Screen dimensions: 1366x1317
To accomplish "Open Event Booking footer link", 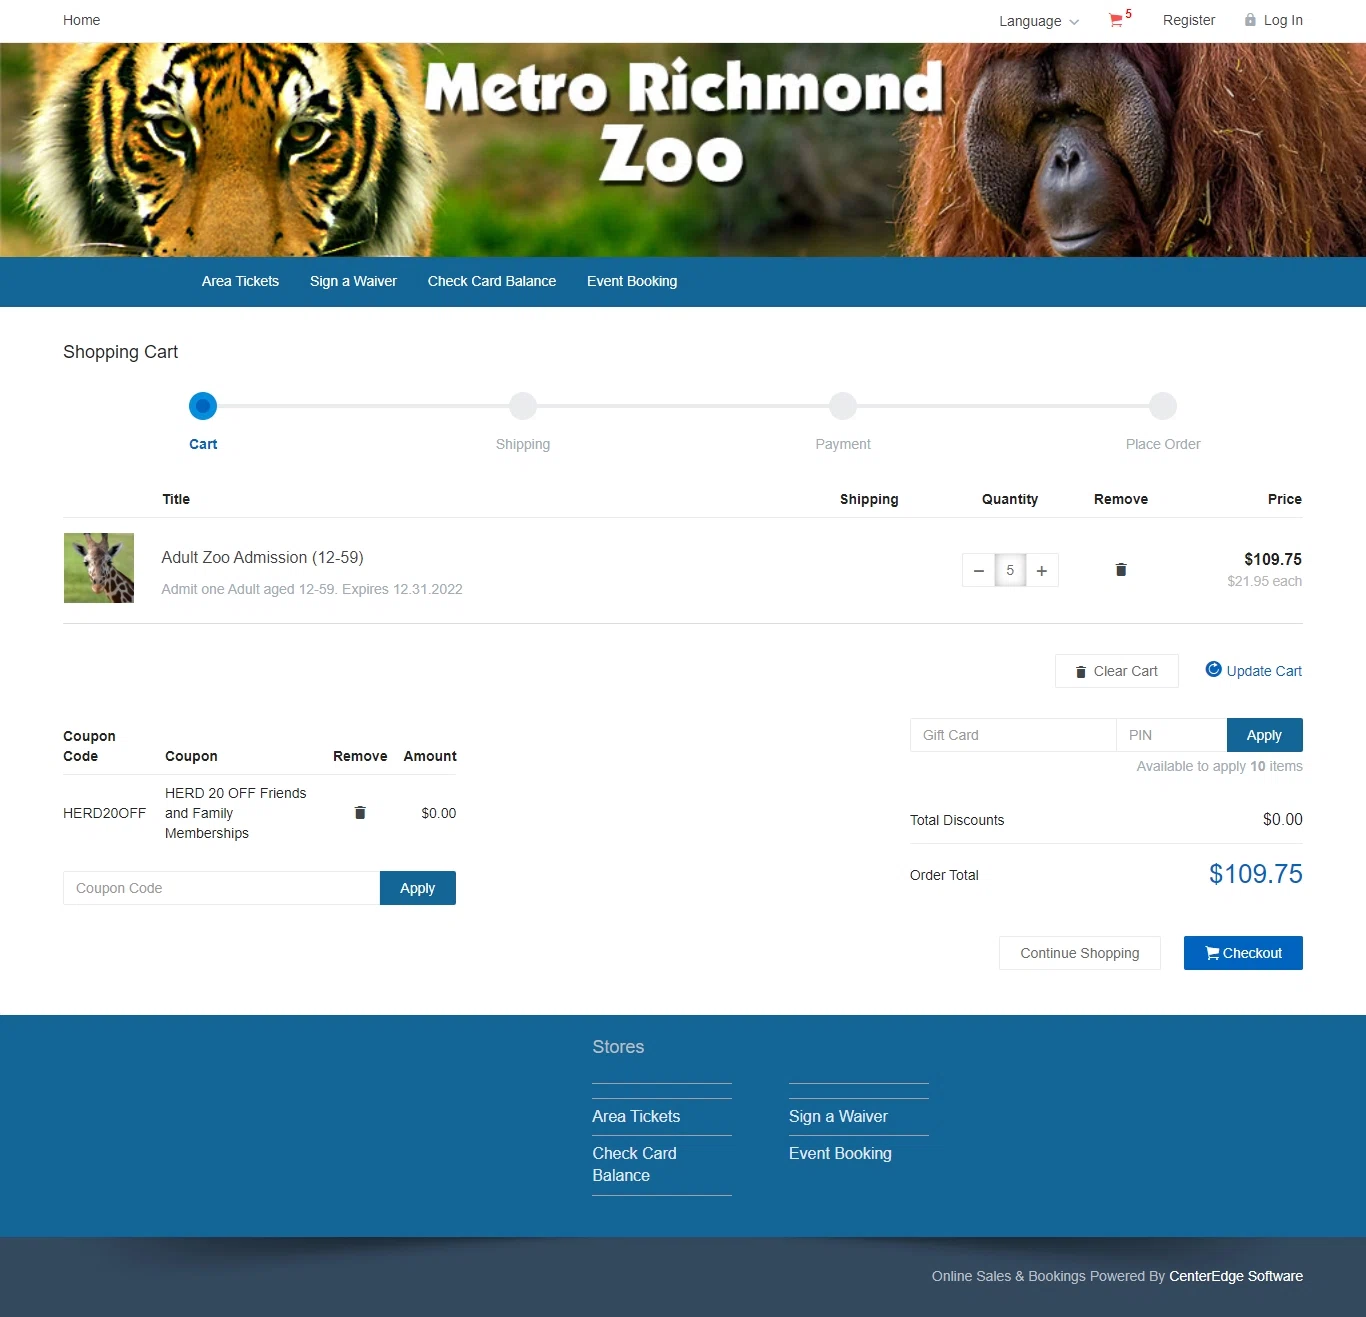I will click(840, 1153).
